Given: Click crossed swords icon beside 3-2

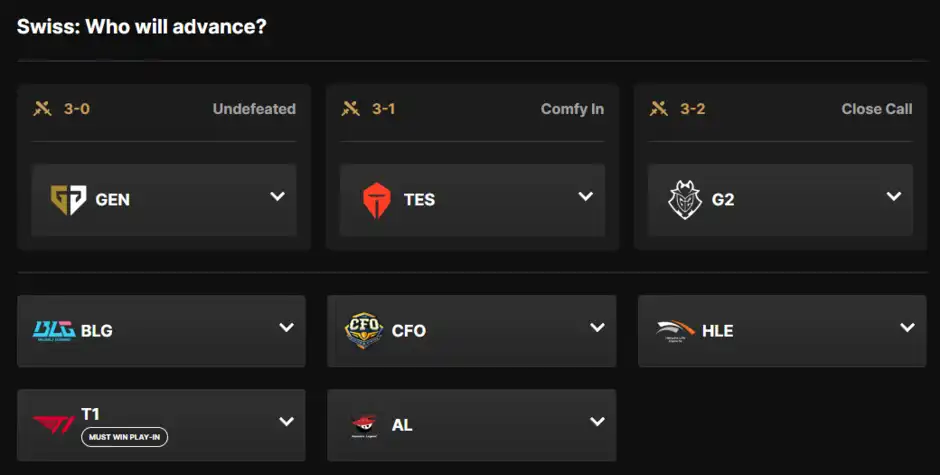Looking at the screenshot, I should 658,109.
